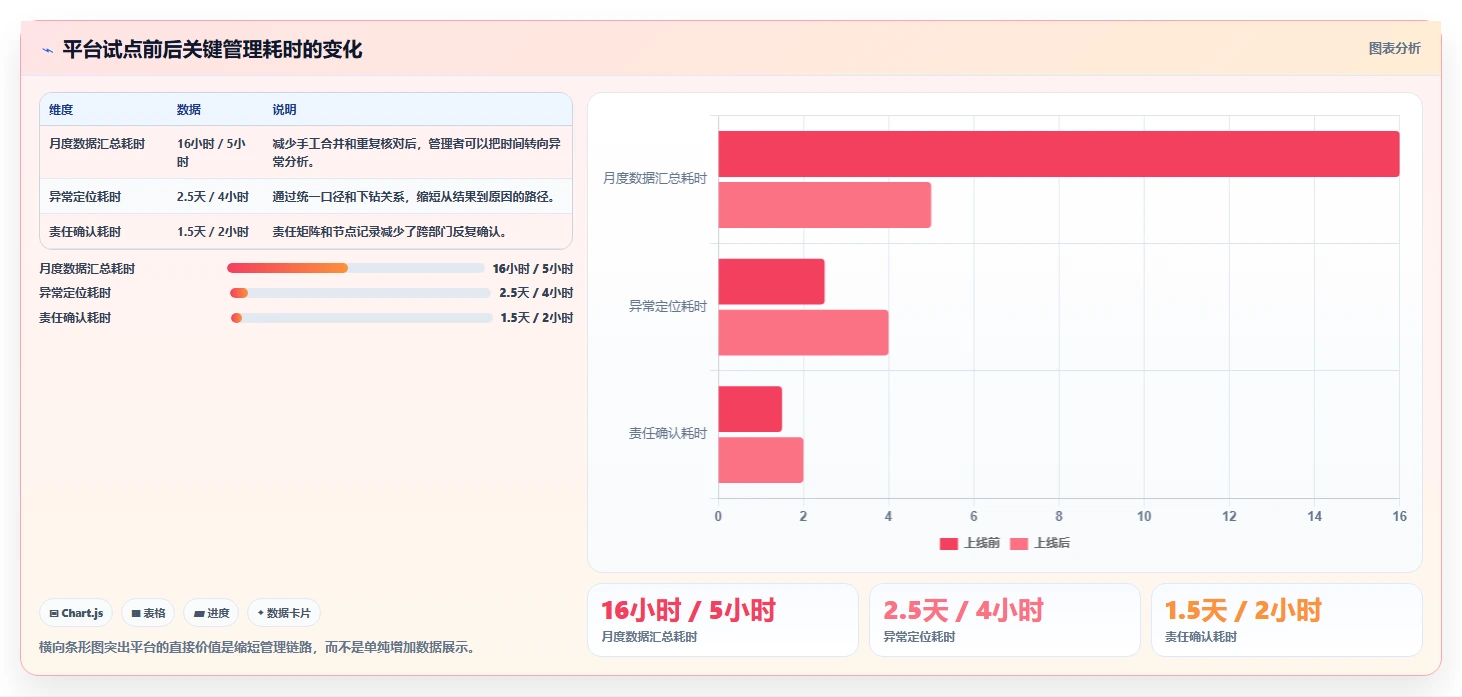Click description starting 责任矩阵和节点记录
Screen dimensions: 1462x697
(x=391, y=232)
